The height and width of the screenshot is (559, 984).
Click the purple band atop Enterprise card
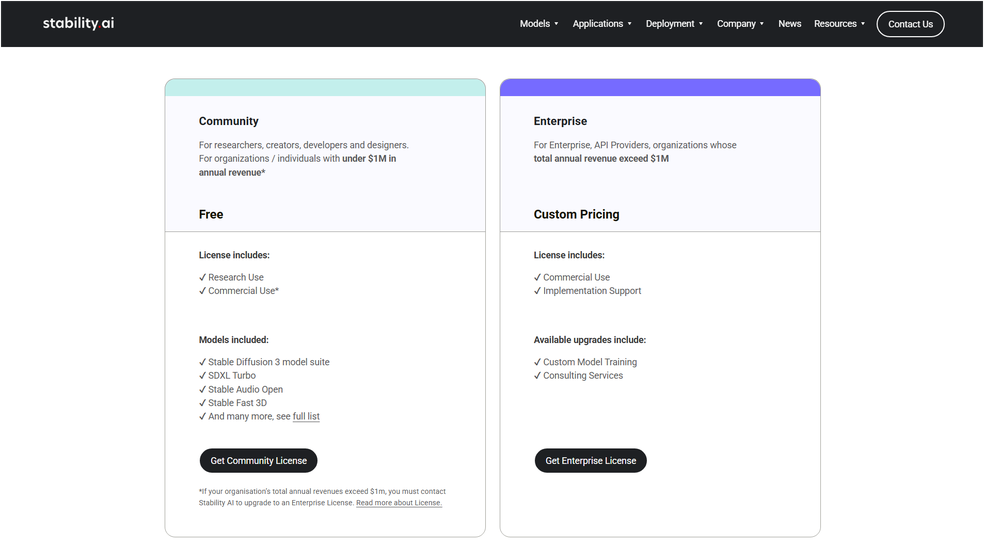[660, 88]
